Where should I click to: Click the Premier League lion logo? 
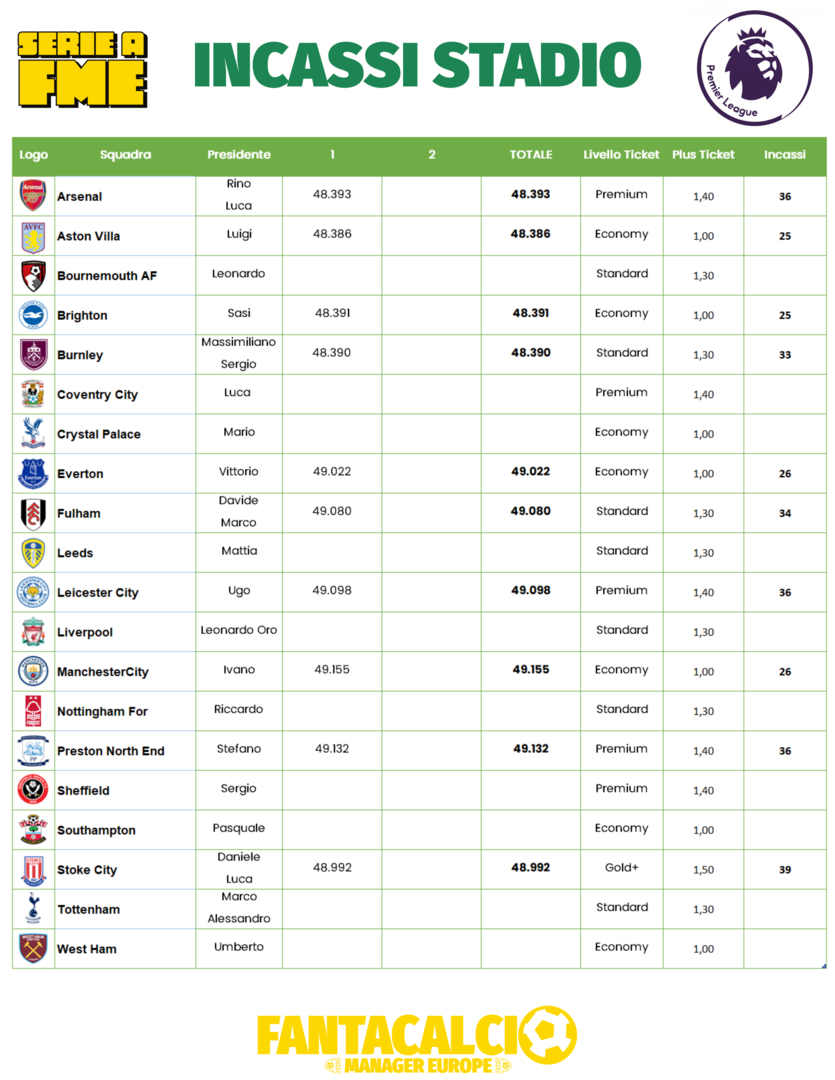(742, 67)
